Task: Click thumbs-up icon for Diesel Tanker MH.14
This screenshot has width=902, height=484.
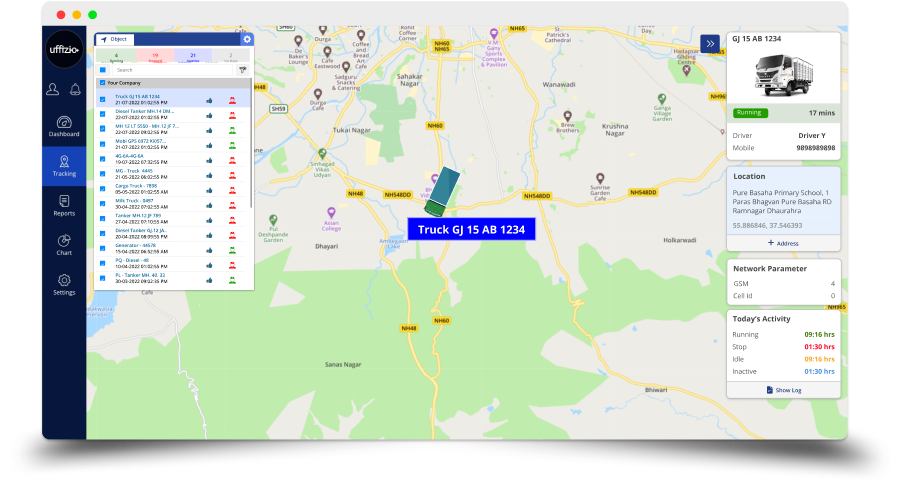Action: point(209,116)
